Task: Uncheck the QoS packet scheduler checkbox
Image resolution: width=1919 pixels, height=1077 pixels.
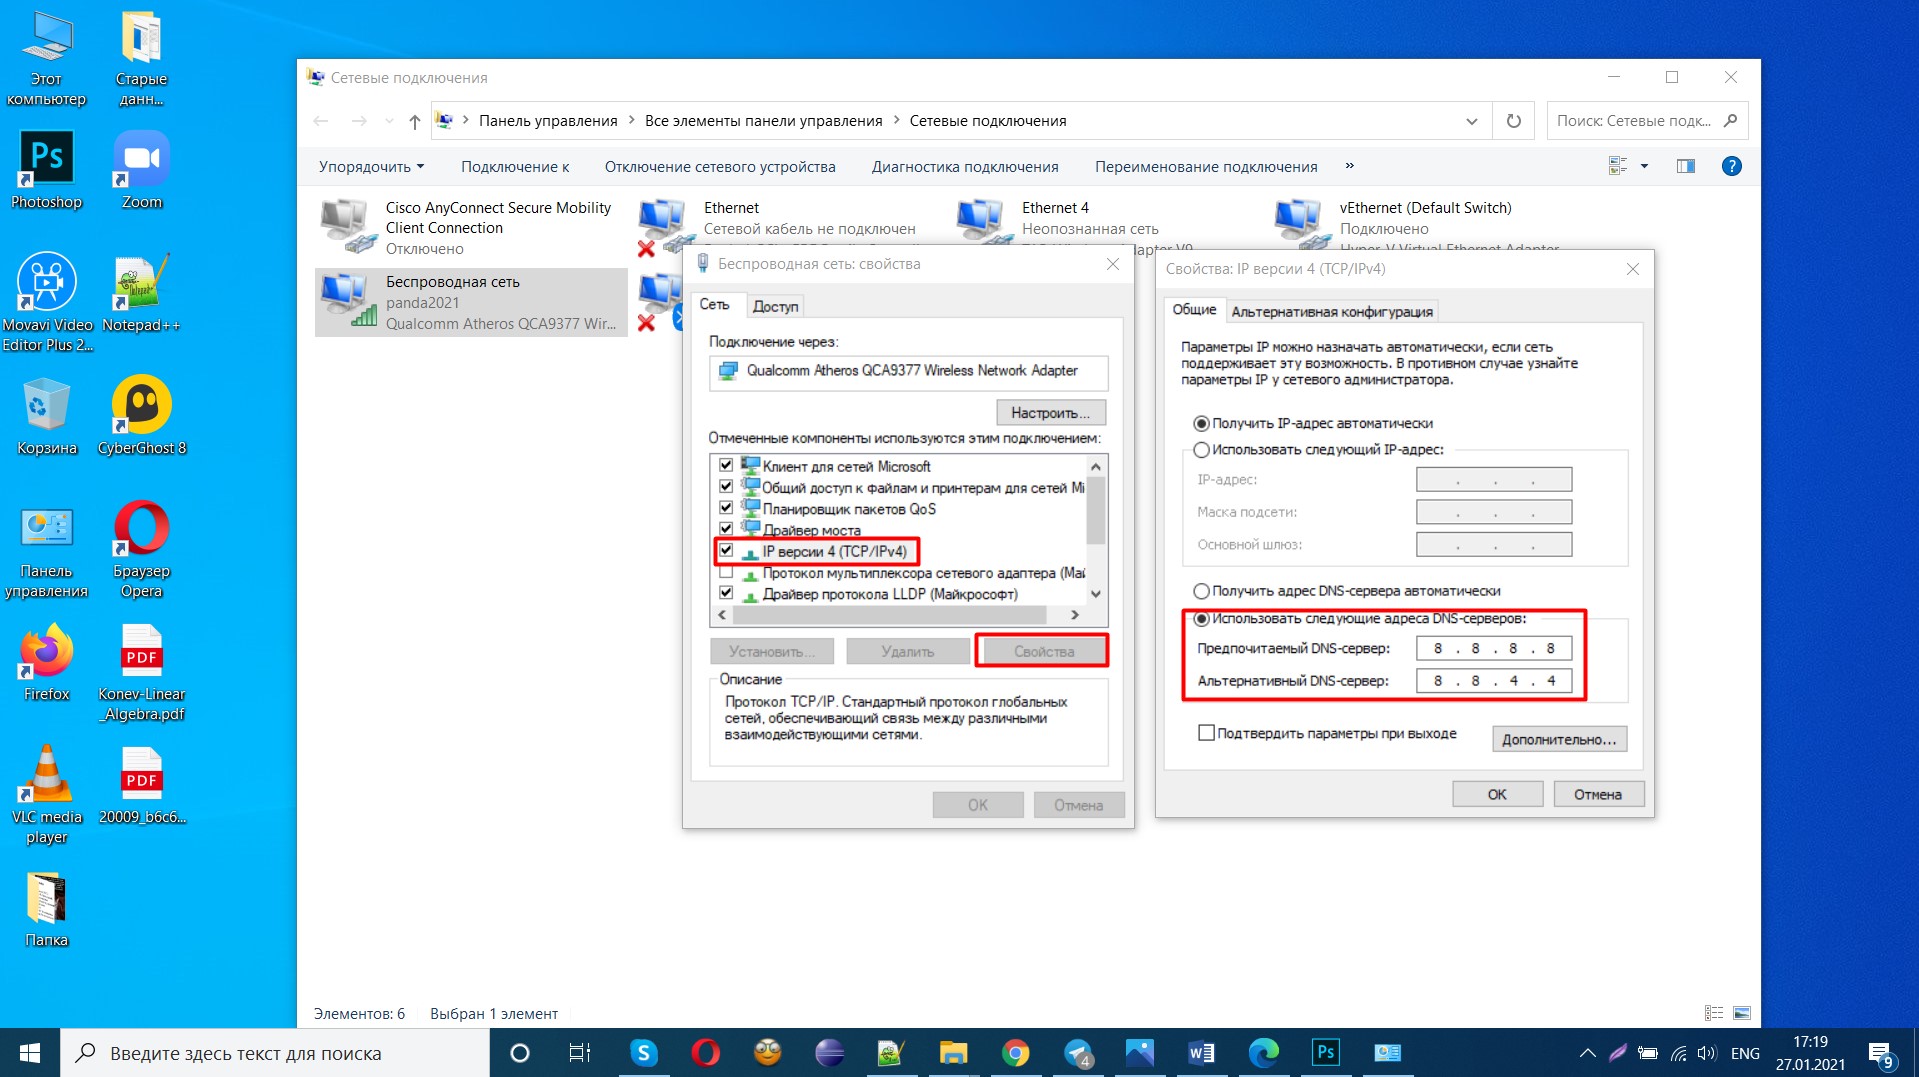Action: pos(726,508)
